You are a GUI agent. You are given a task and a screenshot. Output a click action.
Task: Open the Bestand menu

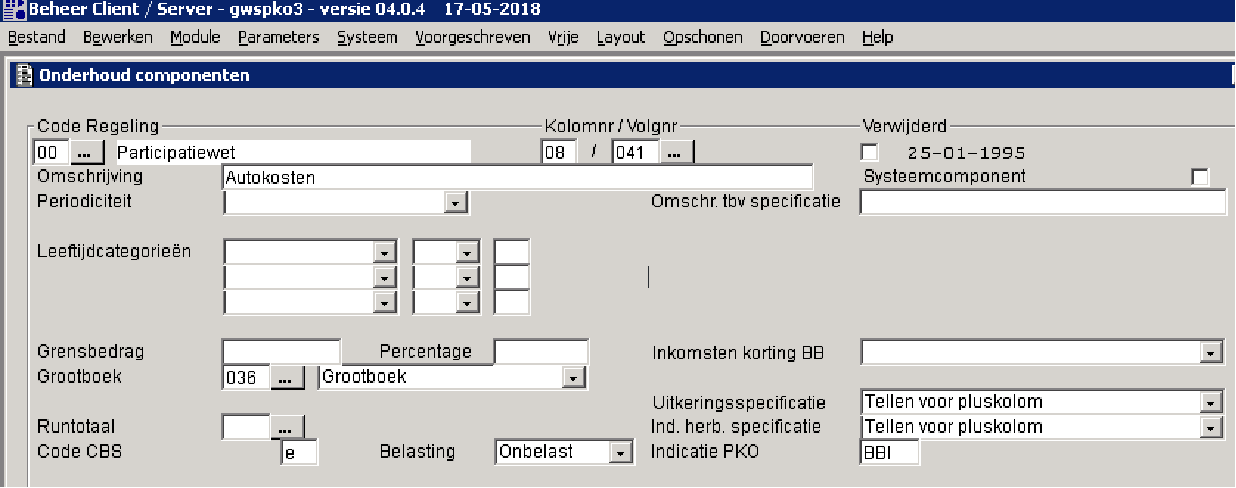coord(36,37)
